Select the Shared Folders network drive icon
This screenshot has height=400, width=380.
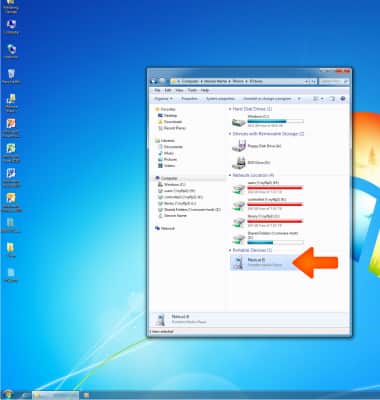click(x=239, y=238)
